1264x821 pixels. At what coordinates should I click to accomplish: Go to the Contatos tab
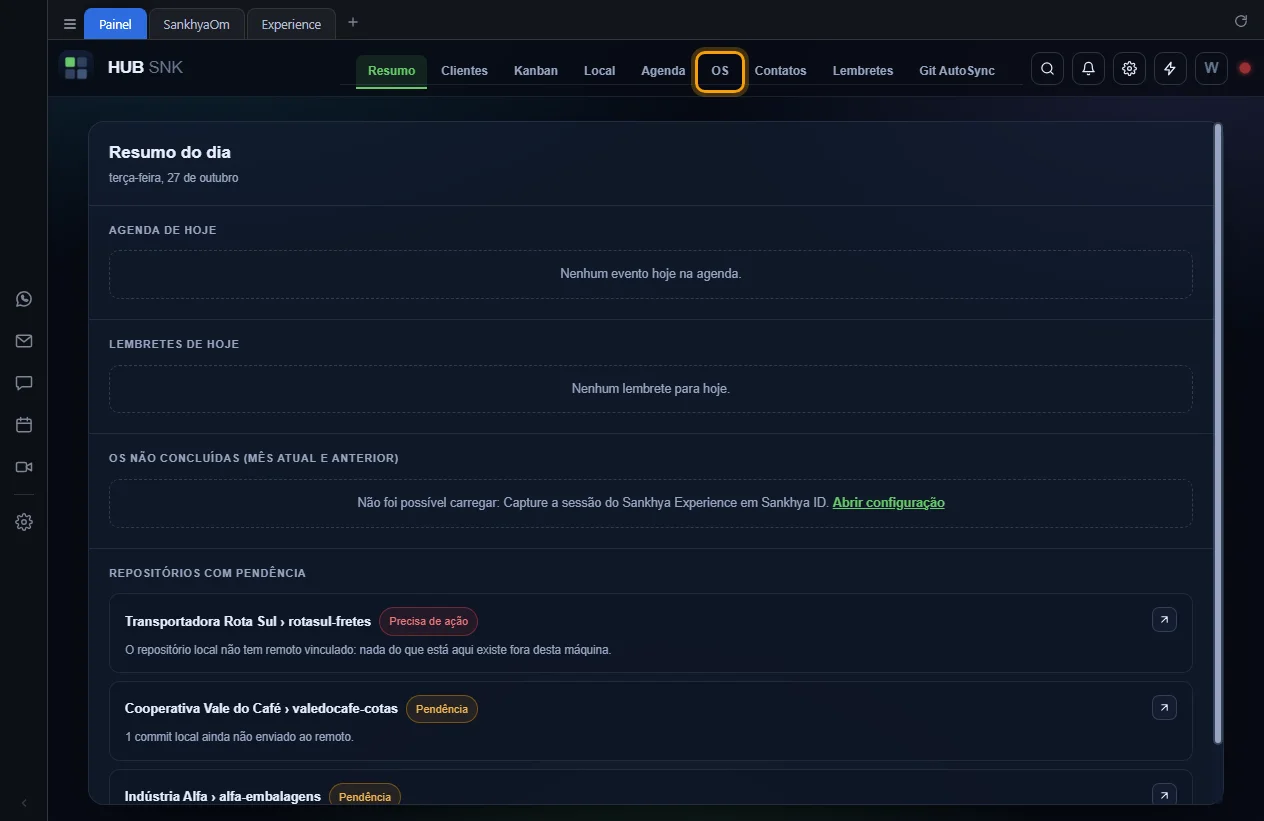coord(780,71)
